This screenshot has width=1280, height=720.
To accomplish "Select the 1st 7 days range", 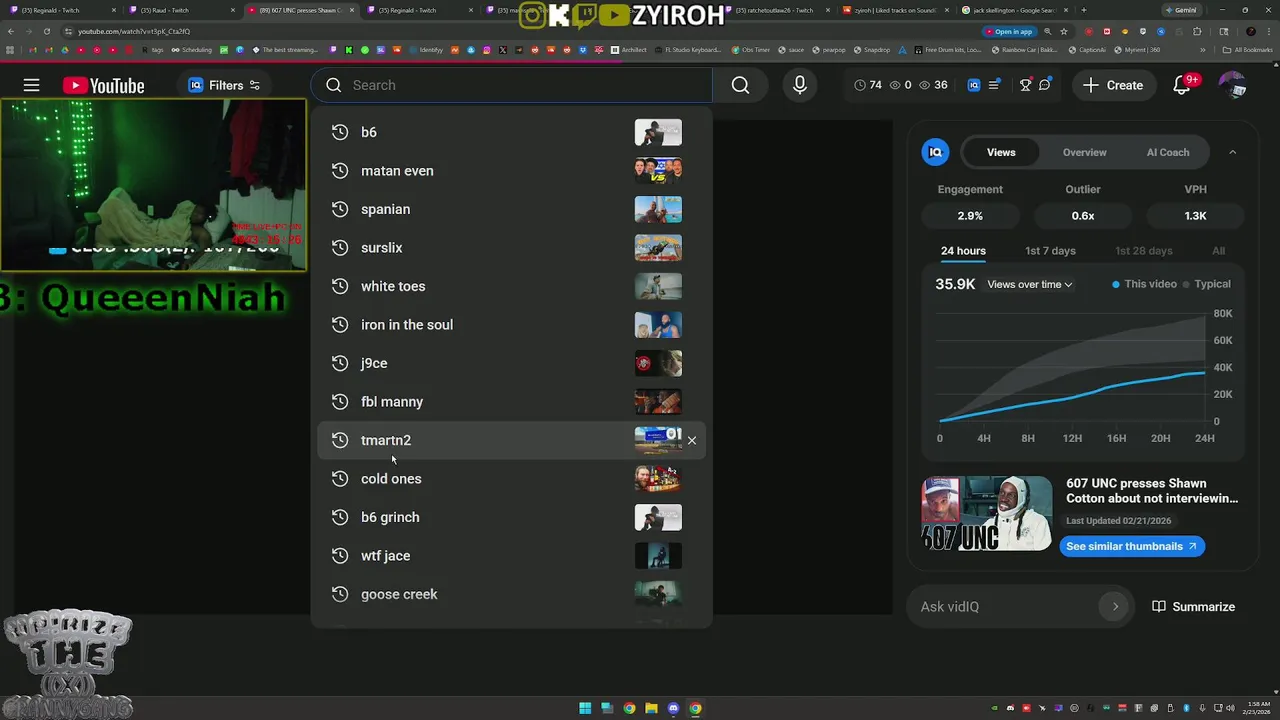I will (1050, 251).
